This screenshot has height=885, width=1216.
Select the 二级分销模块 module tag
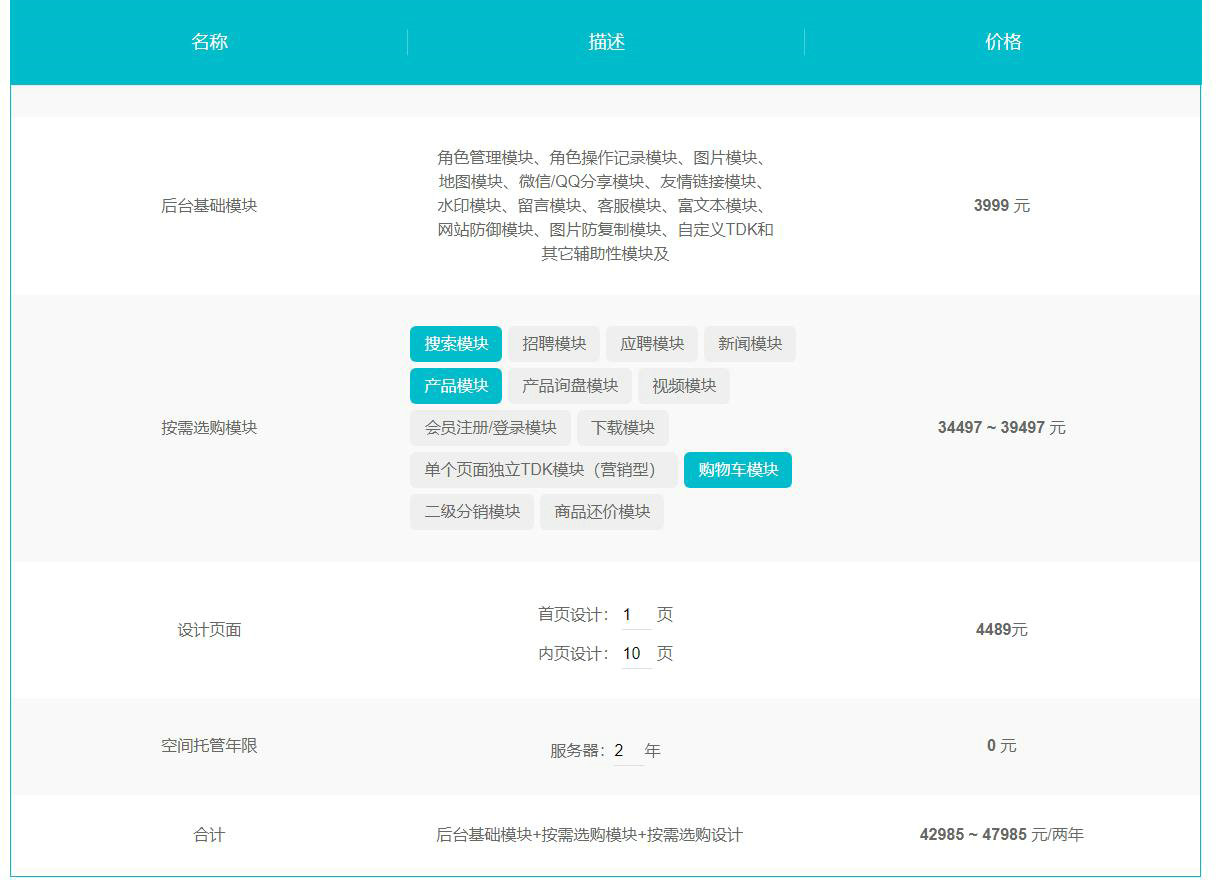click(472, 512)
